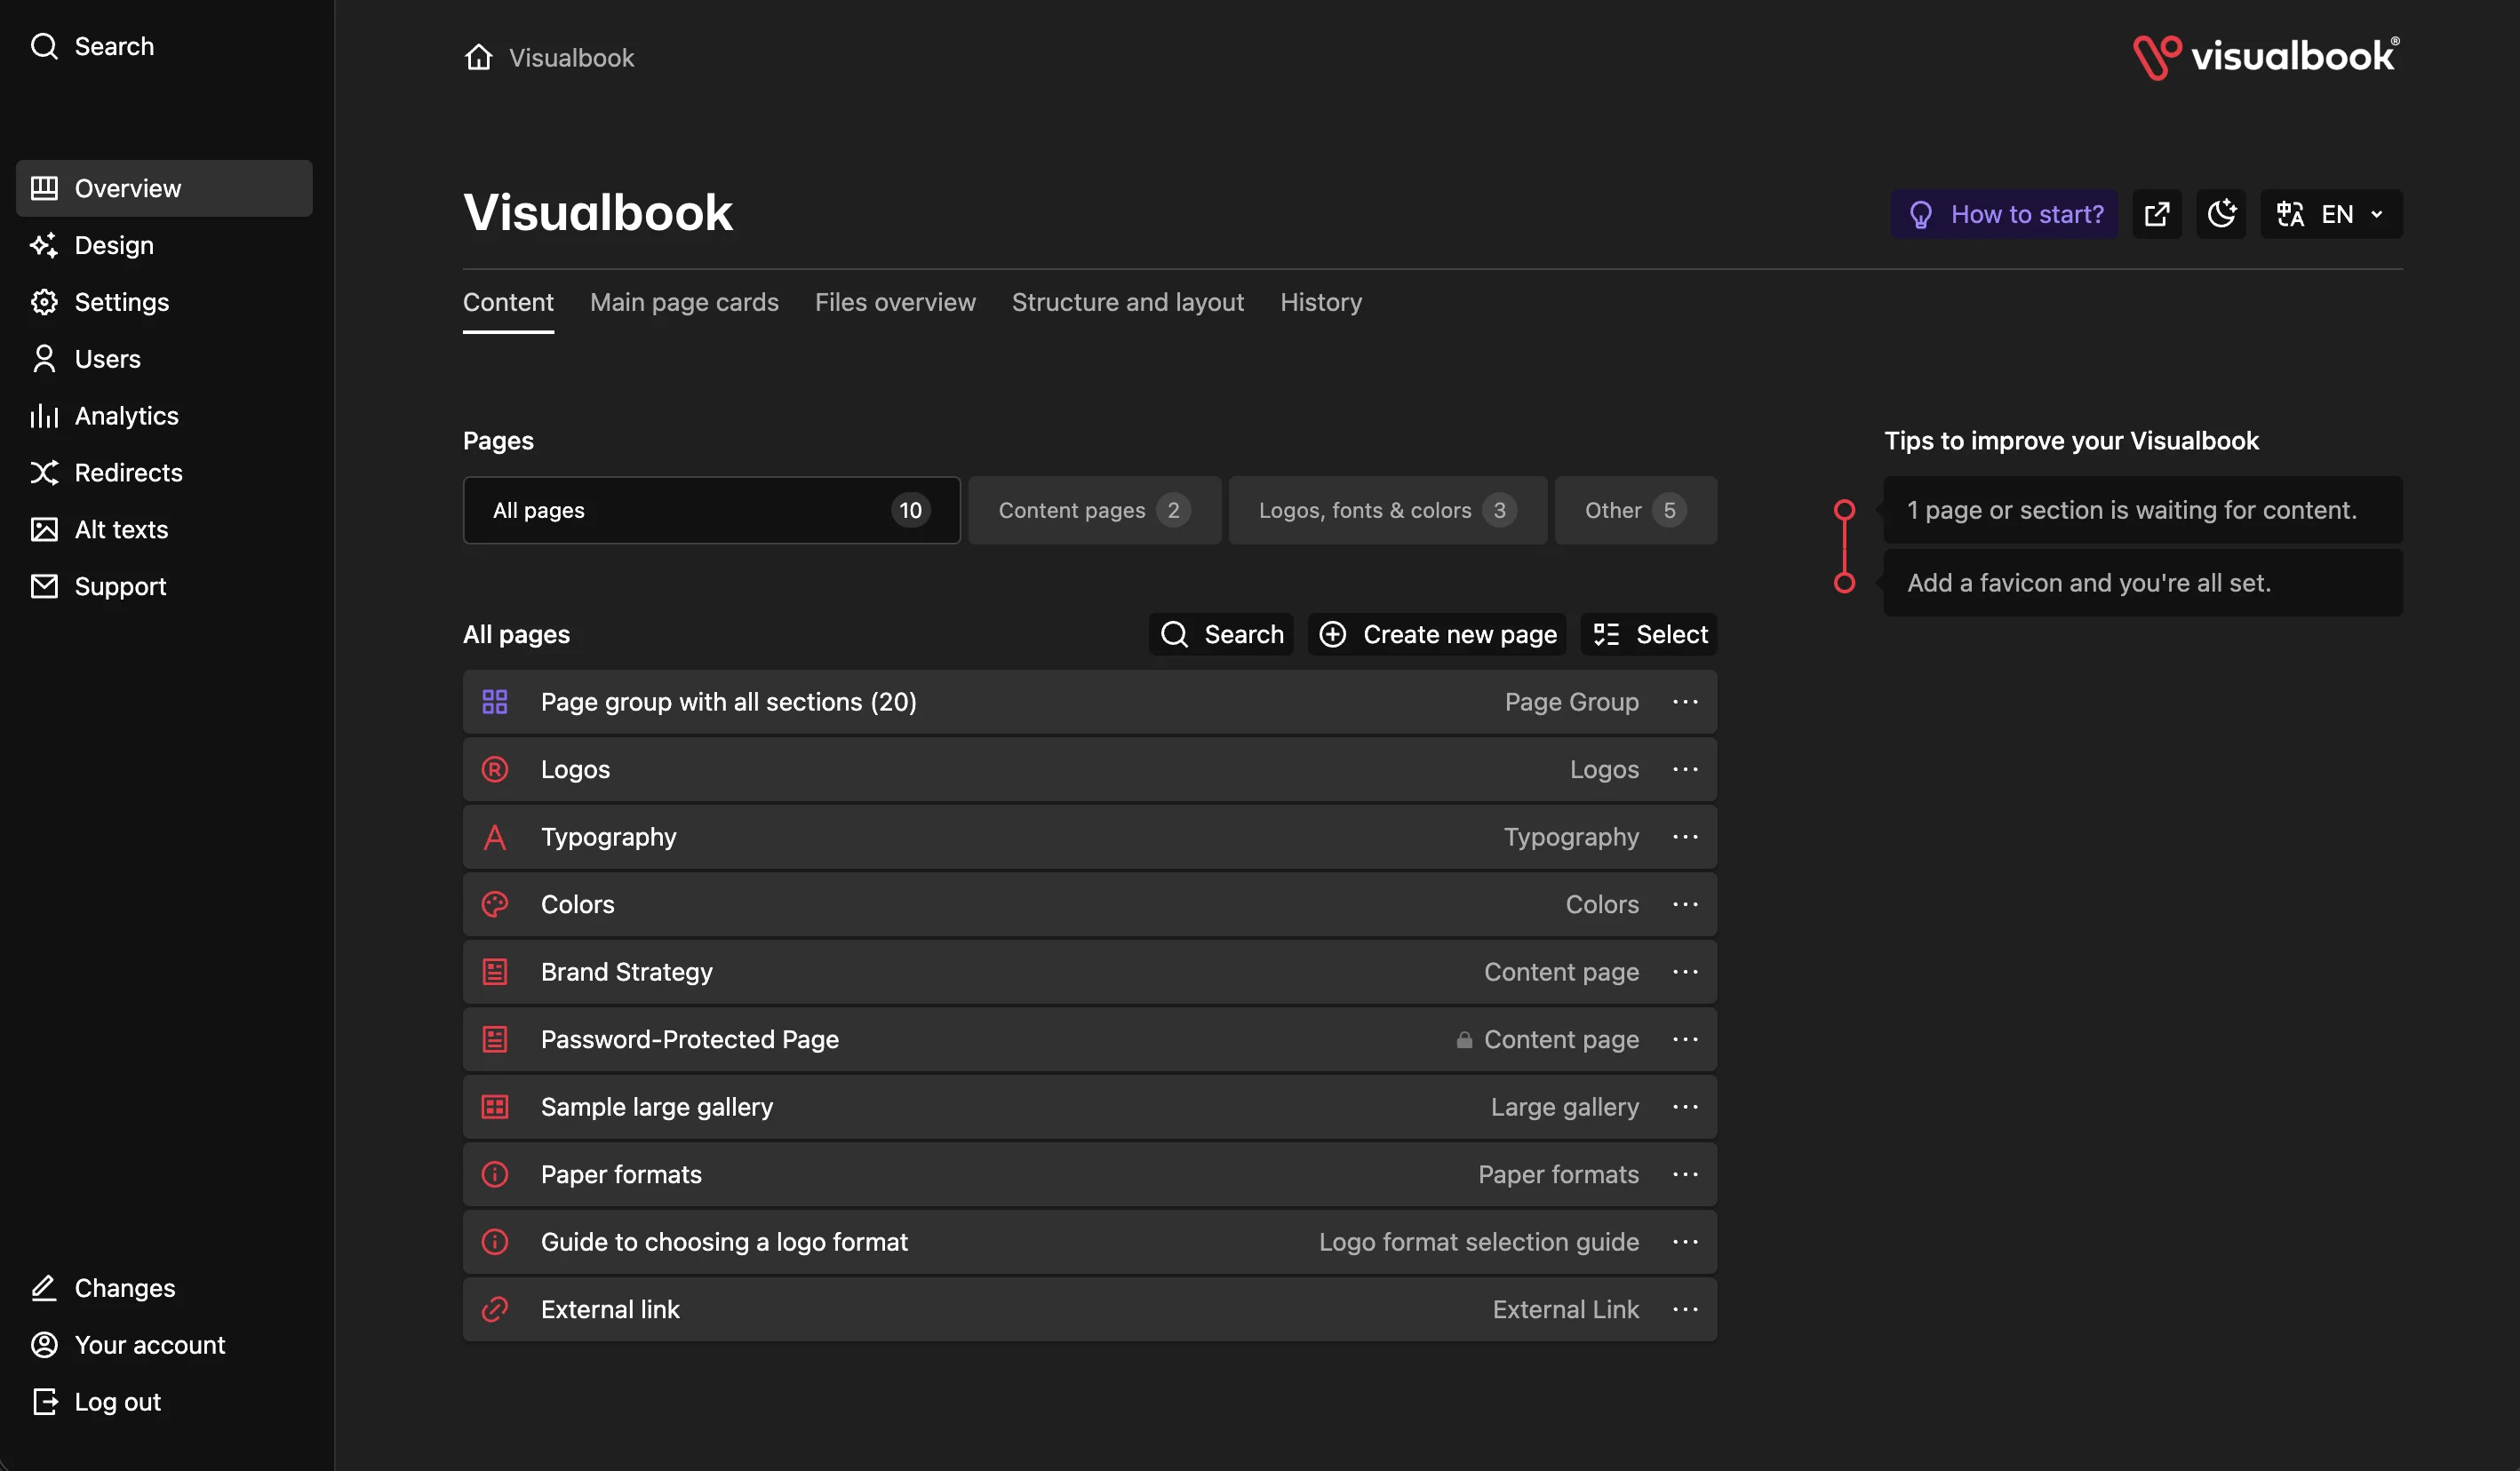
Task: Click the Visualbook breadcrumb link
Action: pyautogui.click(x=571, y=57)
